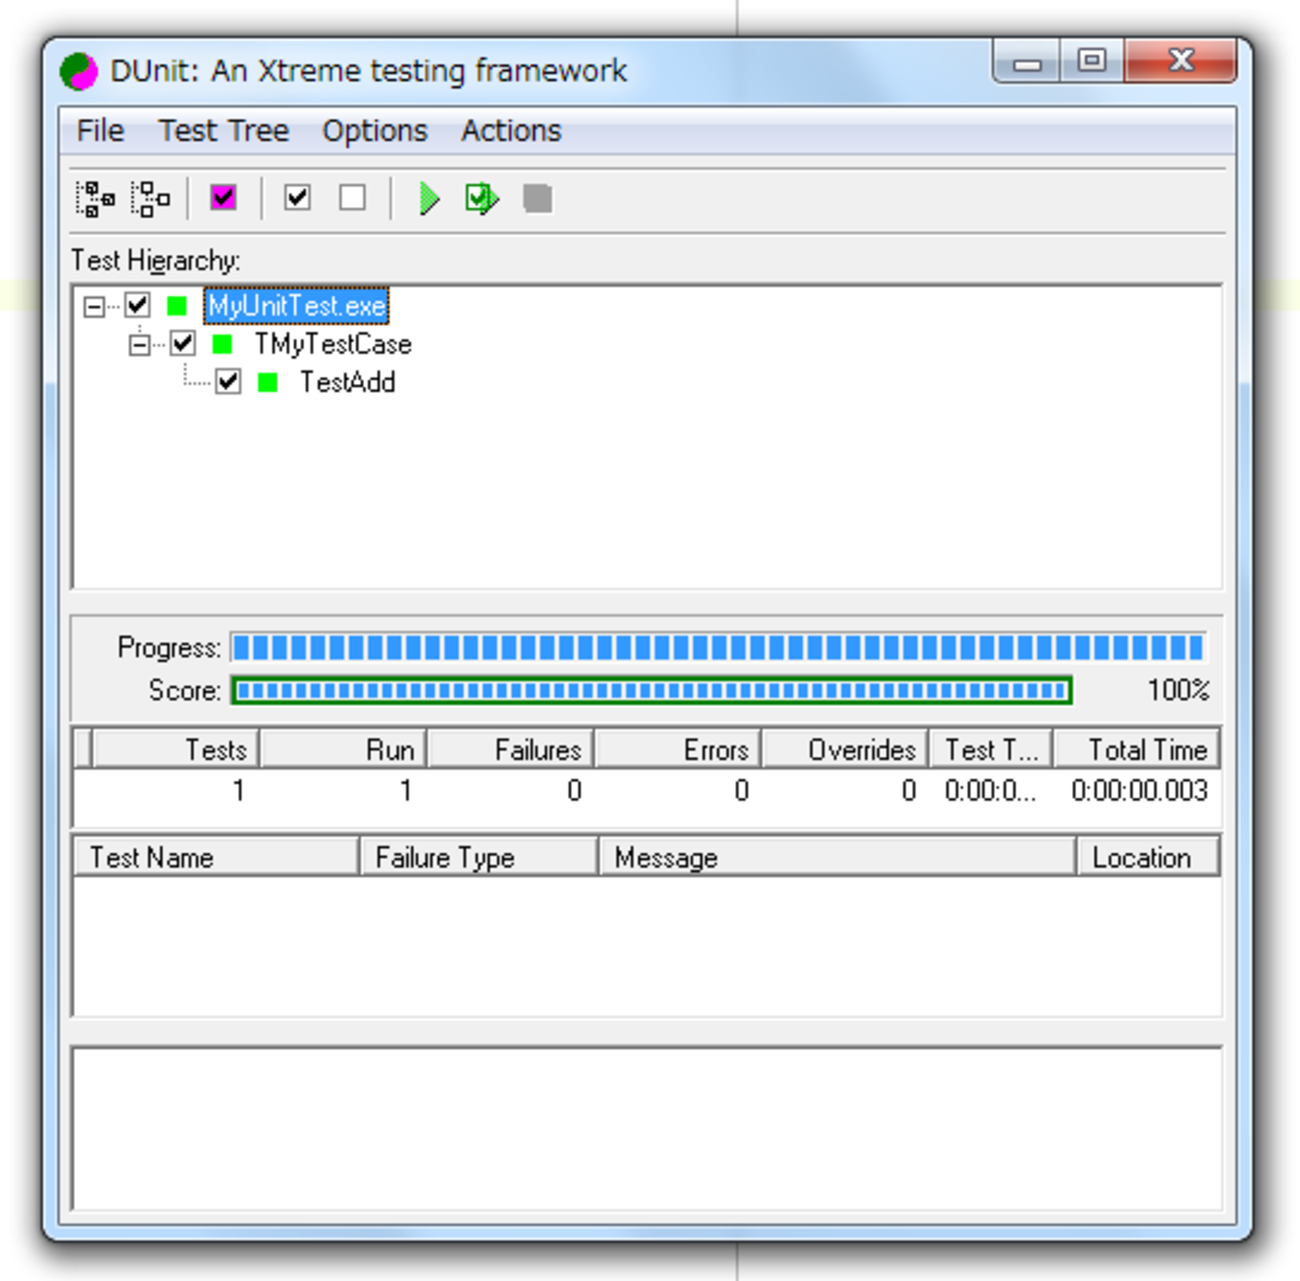The image size is (1300, 1281).
Task: Click the Failure Type column header
Action: click(478, 857)
